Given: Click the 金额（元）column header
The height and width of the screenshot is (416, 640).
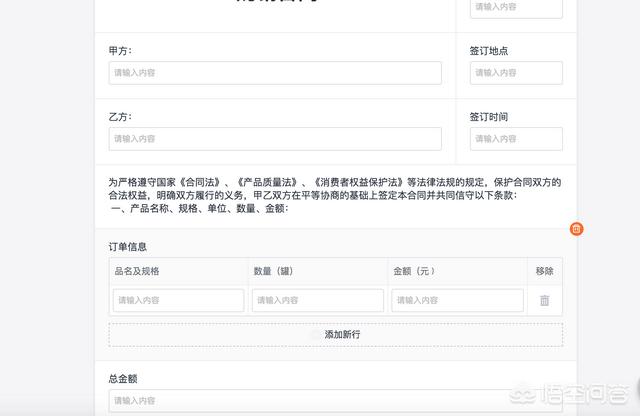Looking at the screenshot, I should pos(413,271).
